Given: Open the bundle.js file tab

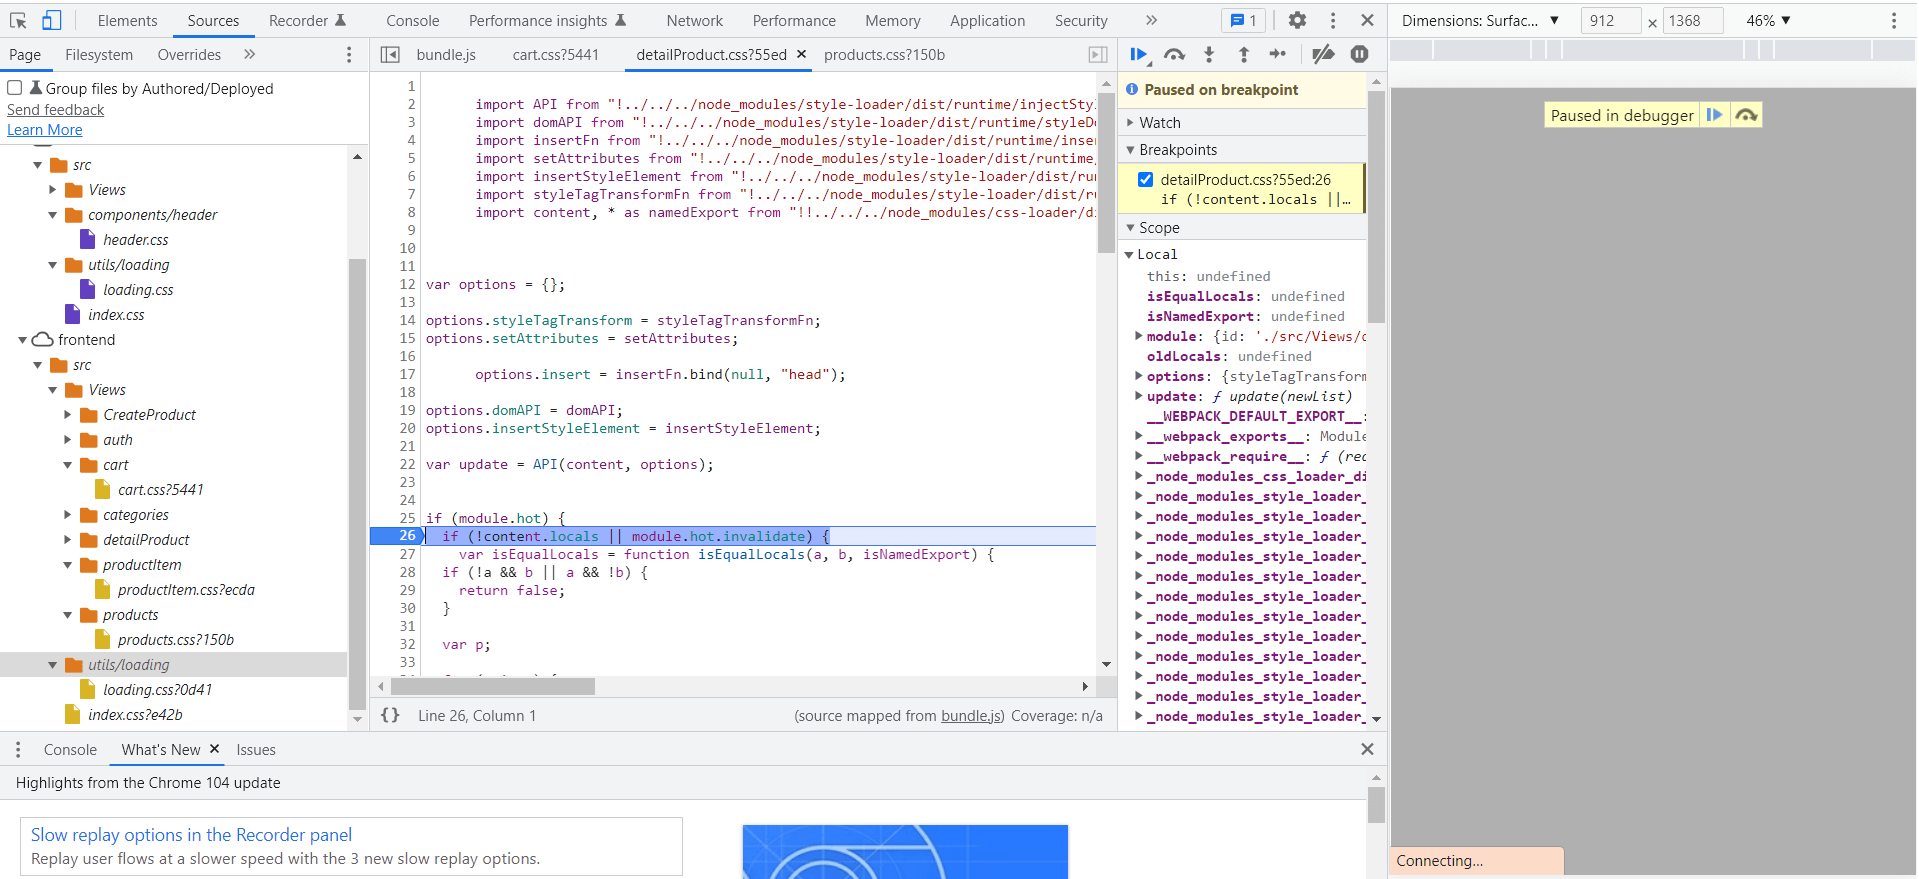Looking at the screenshot, I should (x=446, y=55).
